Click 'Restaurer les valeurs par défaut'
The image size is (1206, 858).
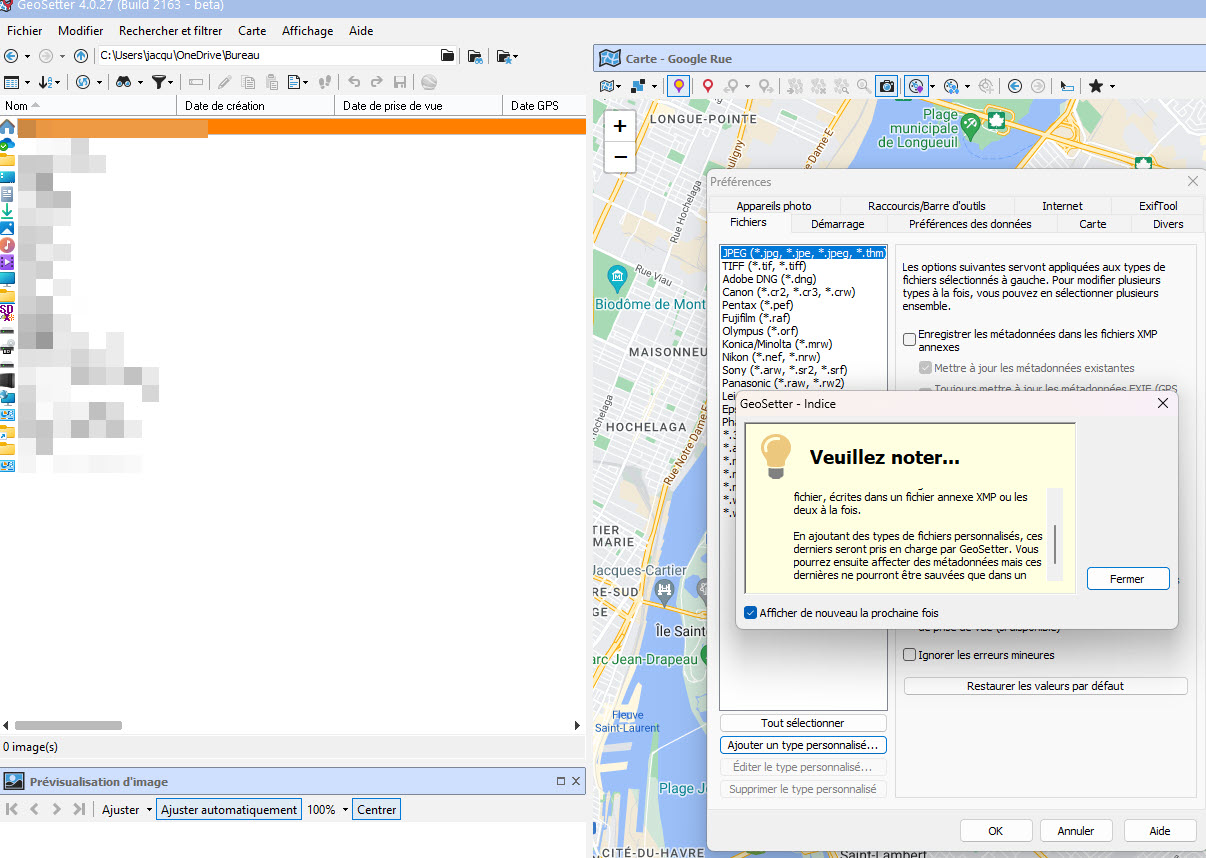1045,686
